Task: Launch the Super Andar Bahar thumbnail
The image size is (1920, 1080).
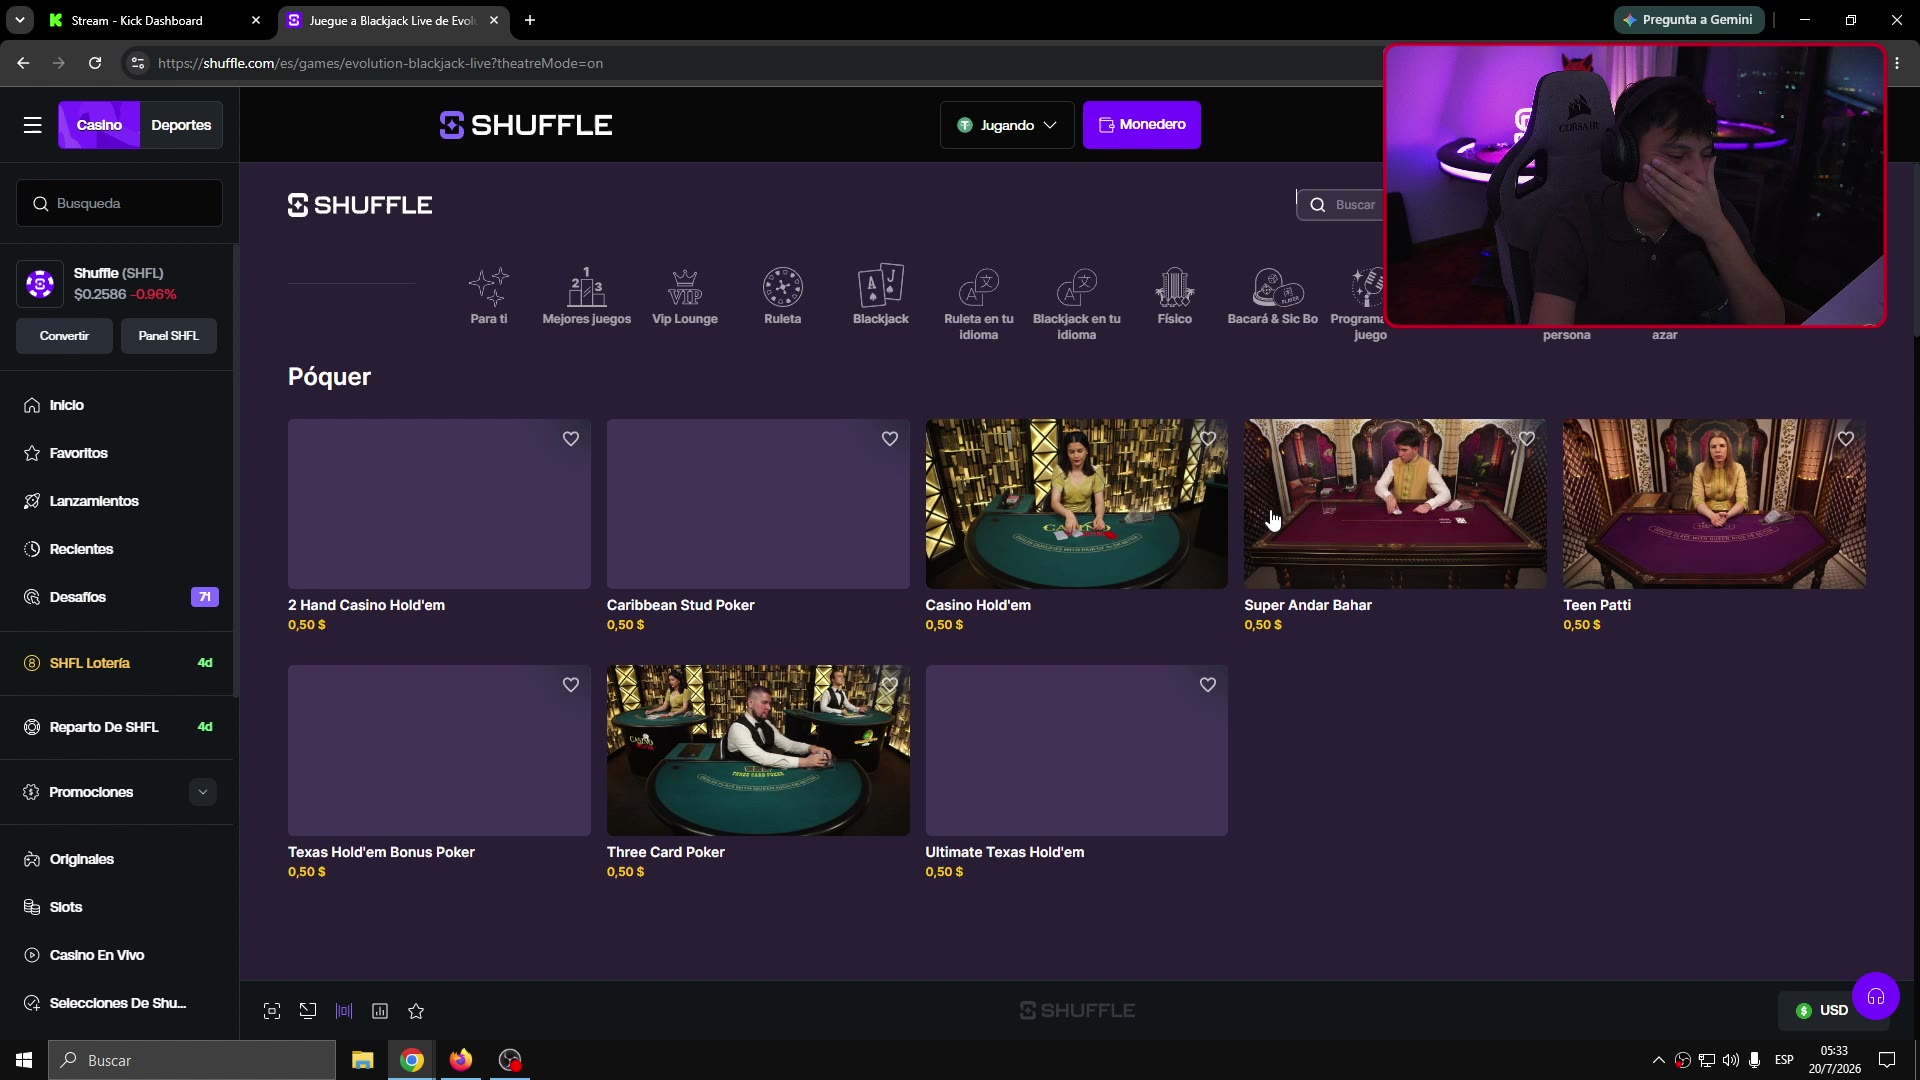Action: 1395,504
